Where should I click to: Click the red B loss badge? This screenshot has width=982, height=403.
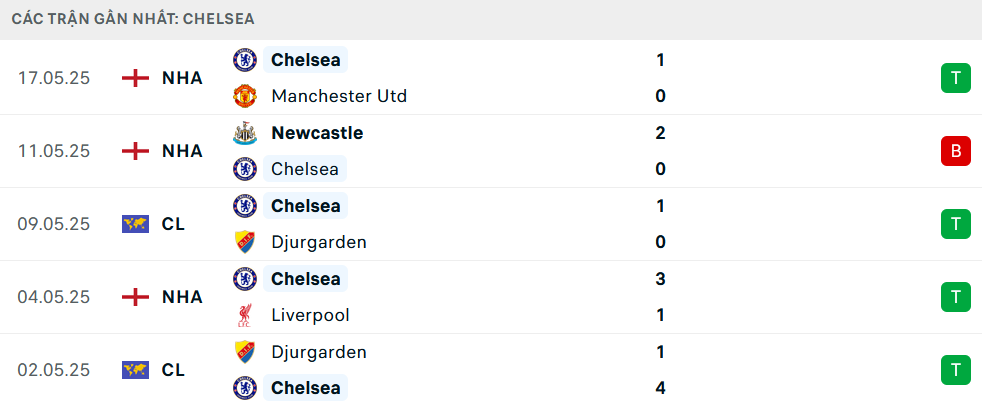click(x=955, y=151)
